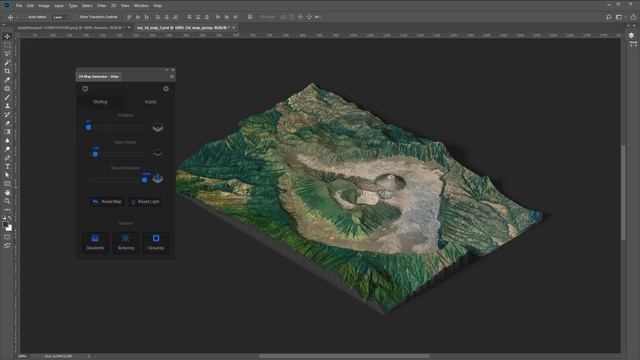Select the Dodge tool

tap(7, 149)
